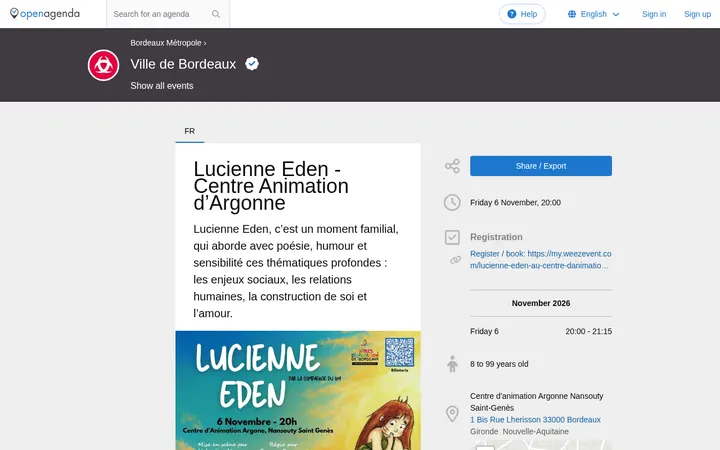Click the Friday 6 20:00 - 21:15 timing row

541,331
